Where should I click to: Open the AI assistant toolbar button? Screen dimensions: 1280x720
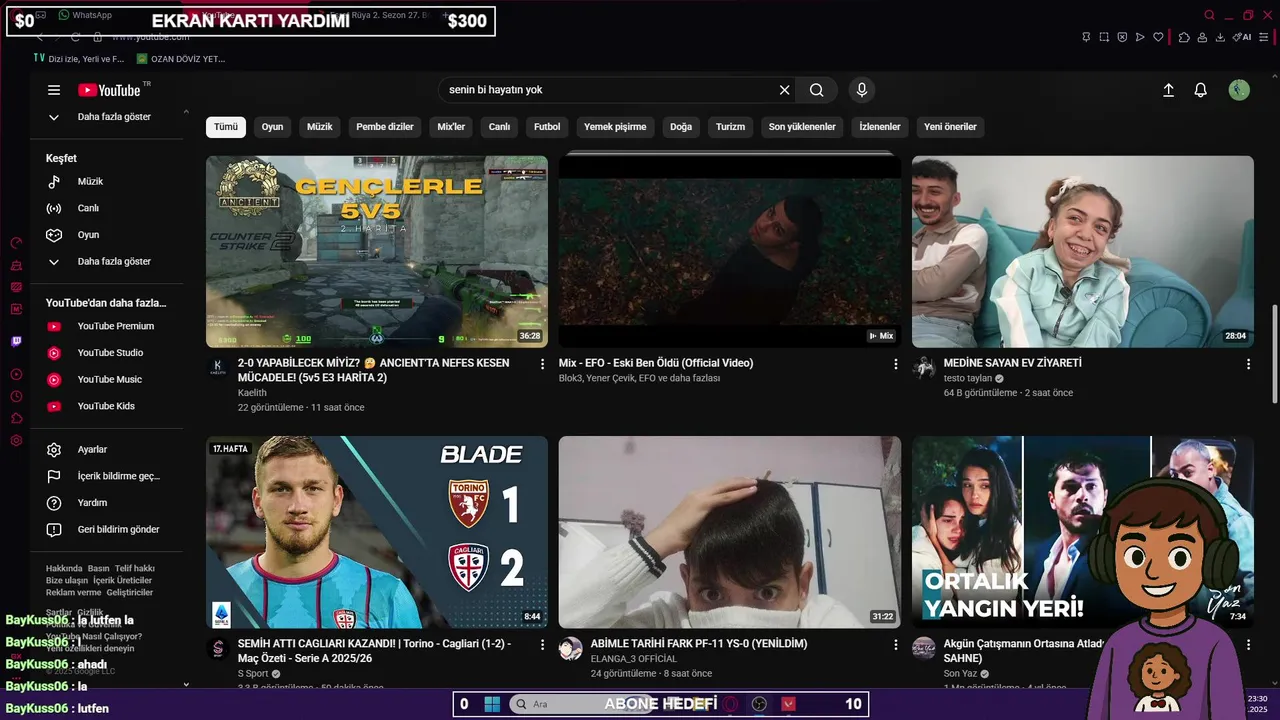point(1242,37)
